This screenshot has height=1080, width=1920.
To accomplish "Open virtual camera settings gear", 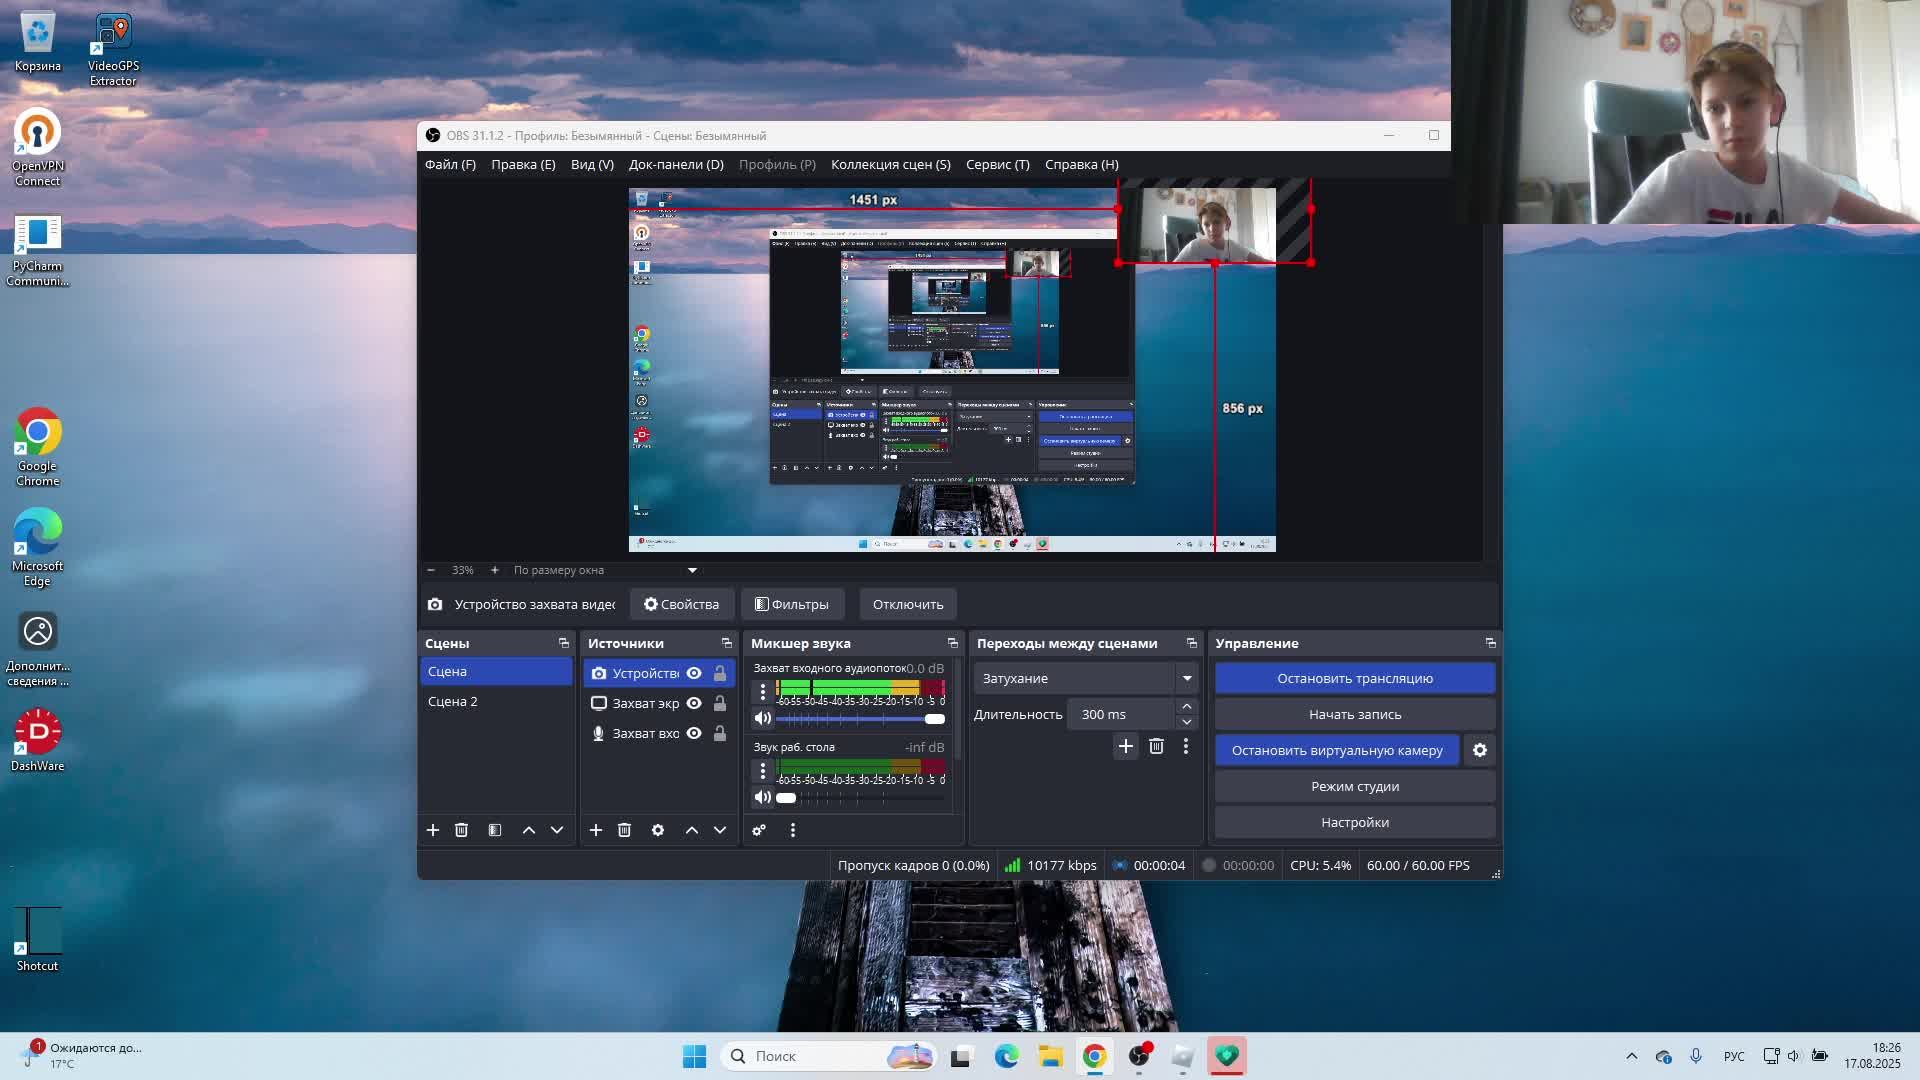I will [1480, 750].
